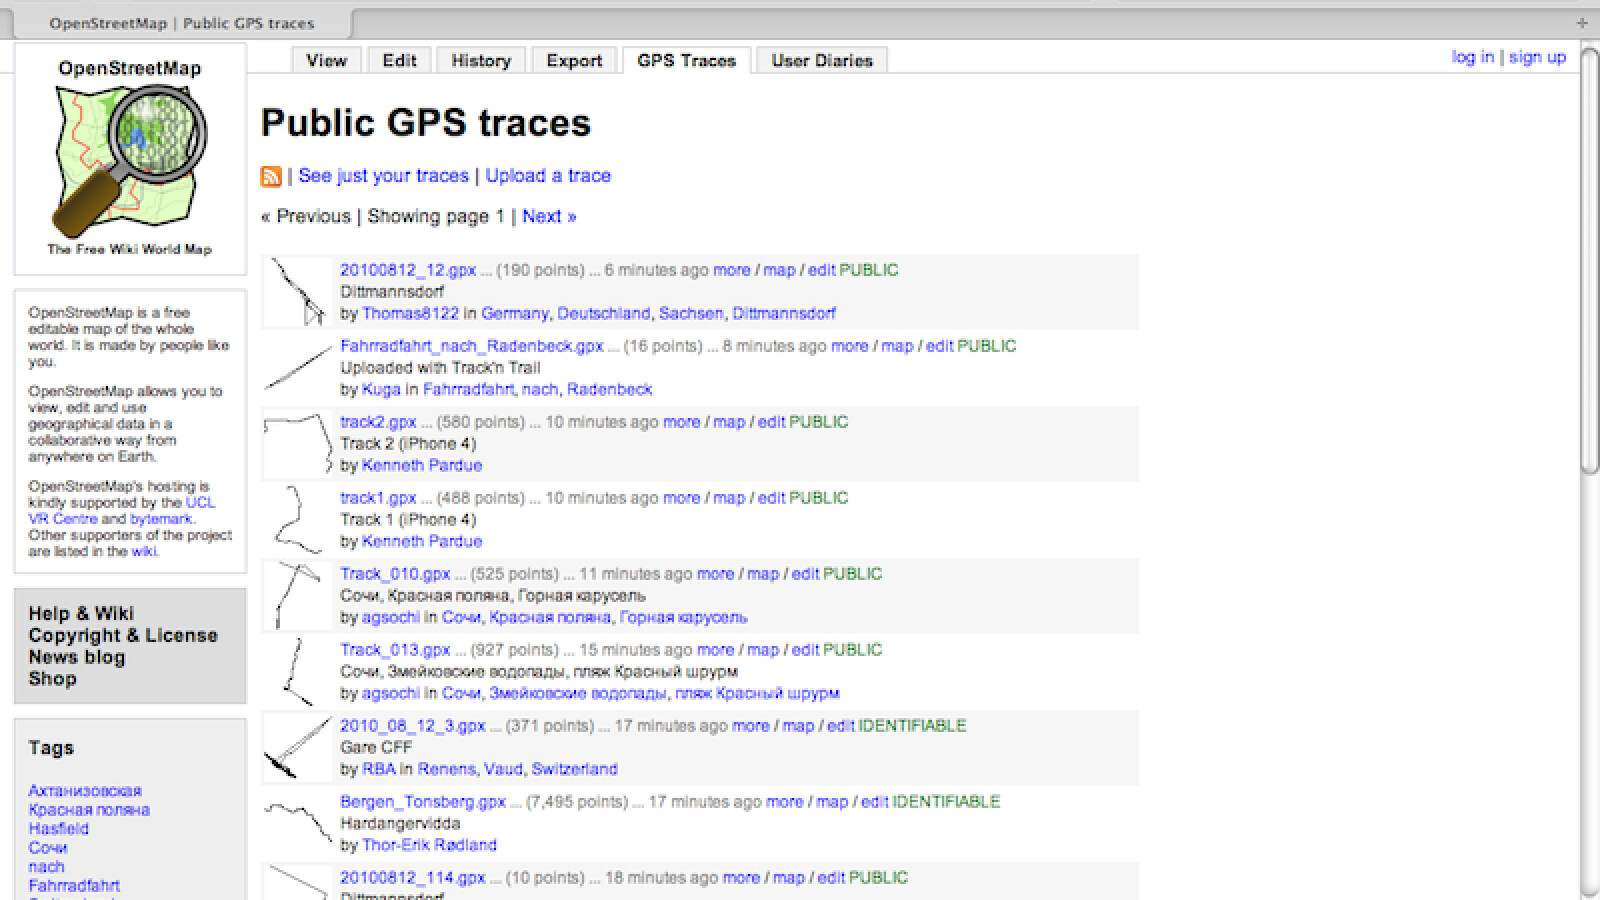Click the 2010_08_12_3.gpx trace thumbnail
The width and height of the screenshot is (1600, 900).
(x=297, y=748)
